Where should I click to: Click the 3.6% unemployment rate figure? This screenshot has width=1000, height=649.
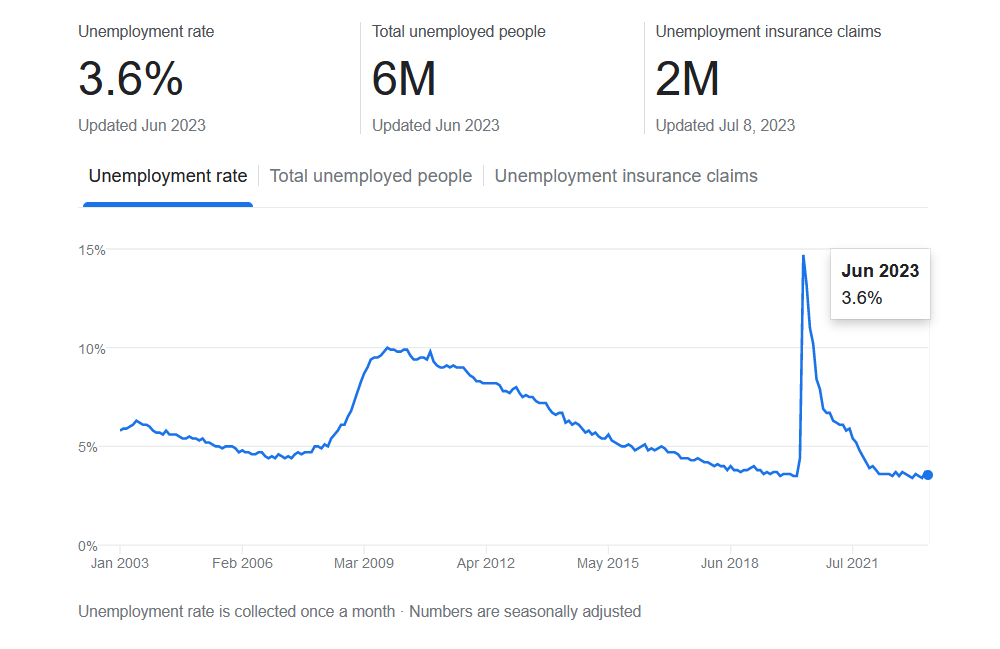click(x=131, y=79)
